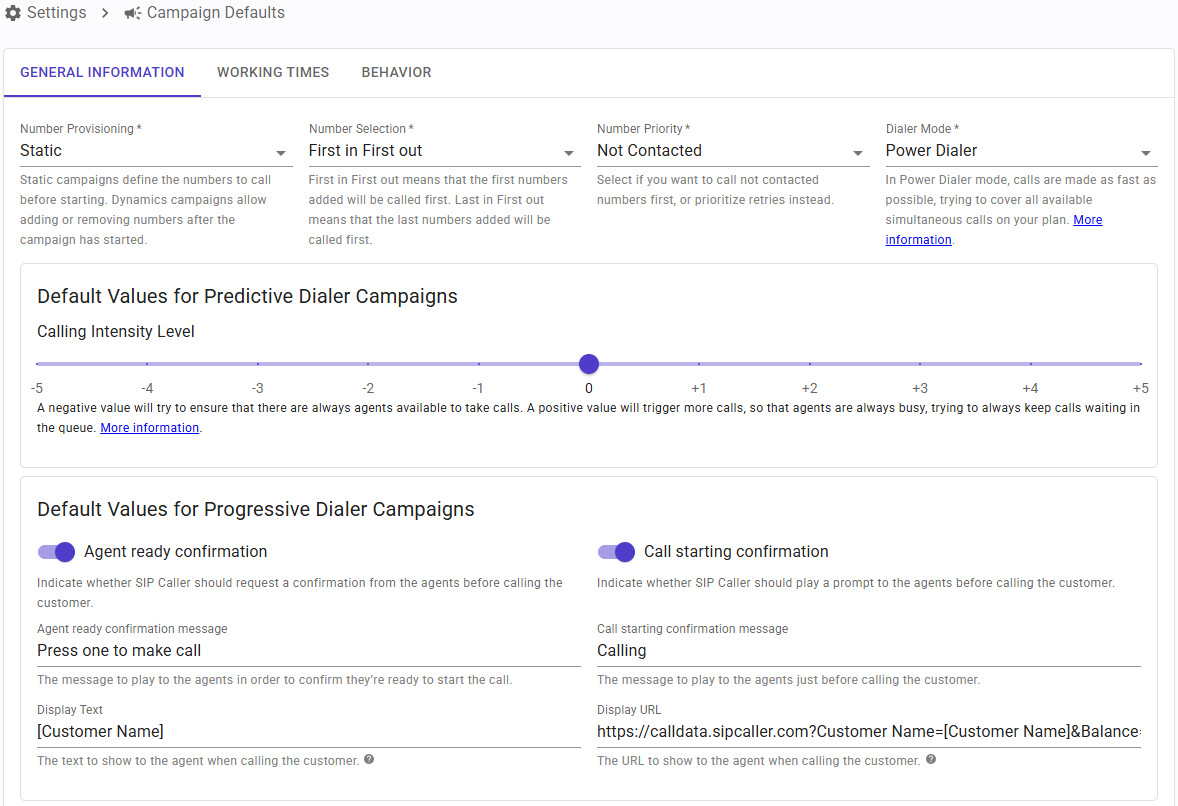
Task: Click into the Display URL field
Action: point(868,732)
